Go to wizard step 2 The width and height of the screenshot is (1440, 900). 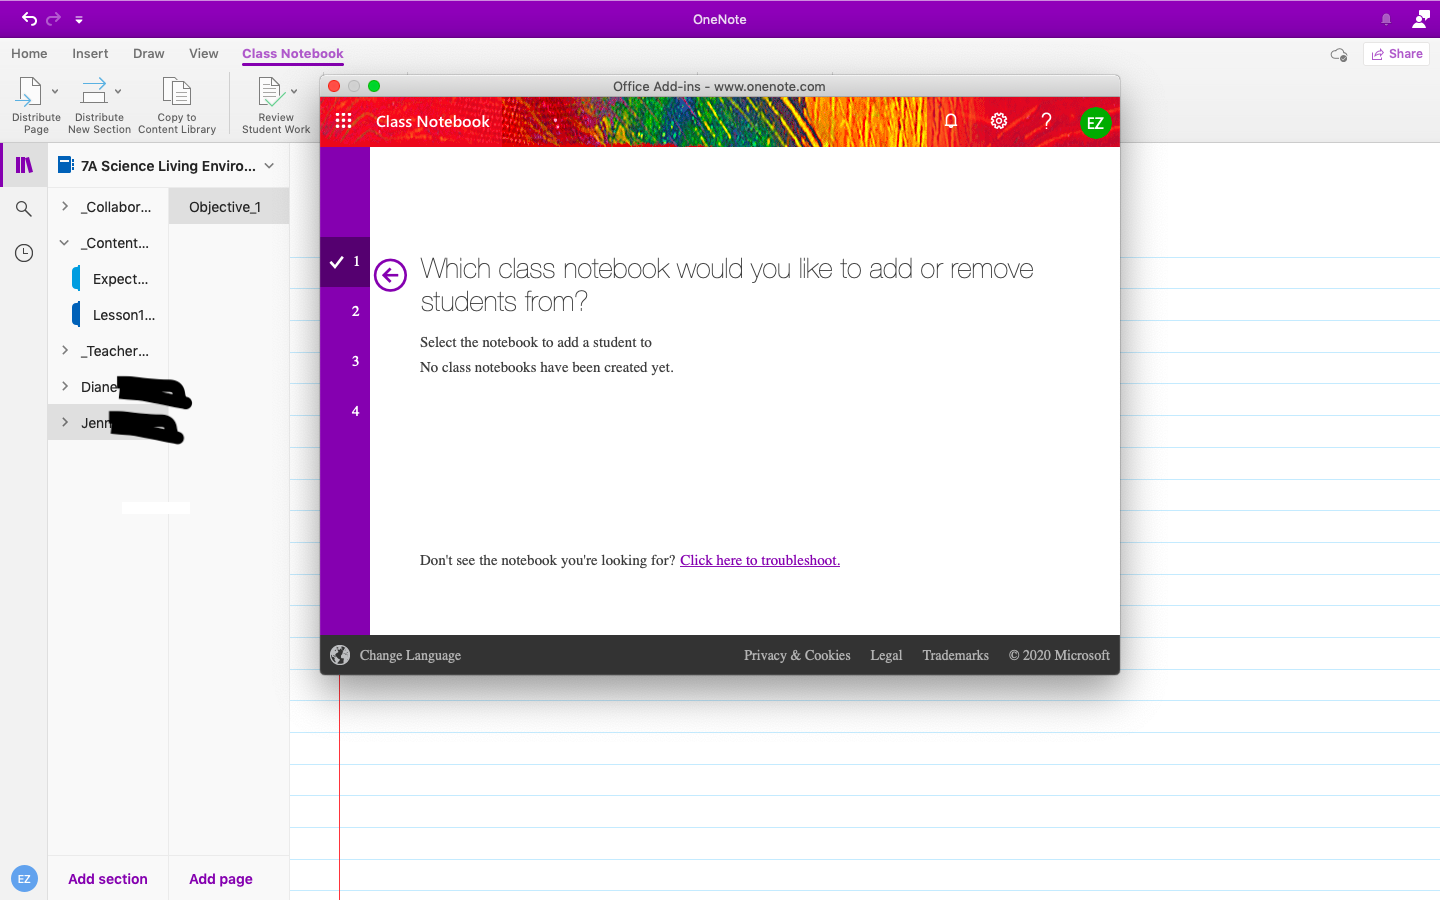click(345, 312)
